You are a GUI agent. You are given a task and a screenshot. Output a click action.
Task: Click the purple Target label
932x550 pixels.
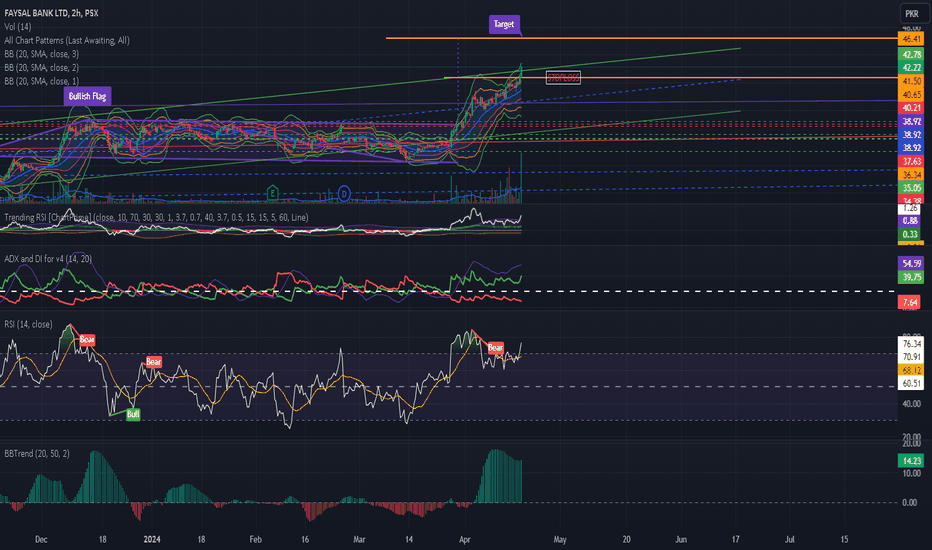pos(504,24)
